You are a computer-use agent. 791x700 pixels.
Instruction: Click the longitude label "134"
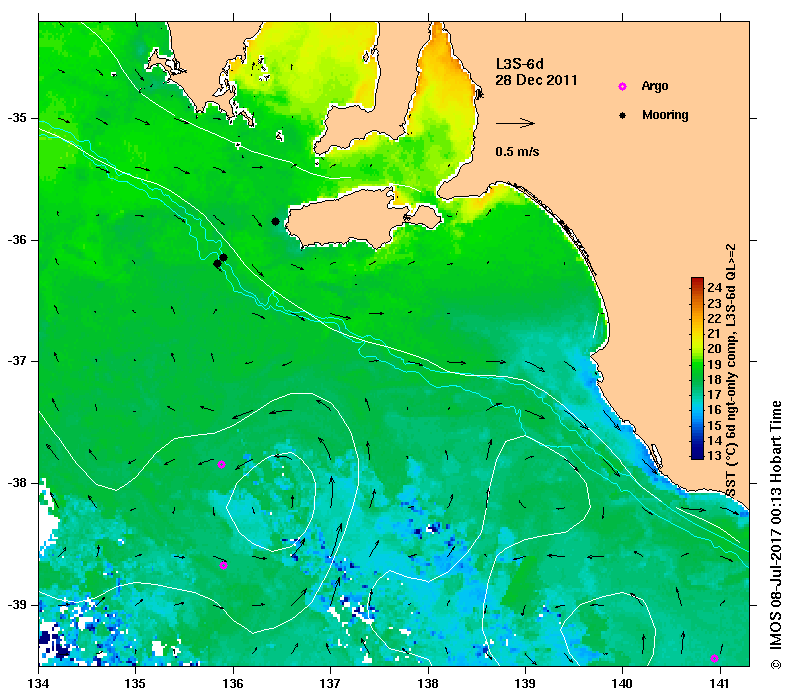coord(38,684)
